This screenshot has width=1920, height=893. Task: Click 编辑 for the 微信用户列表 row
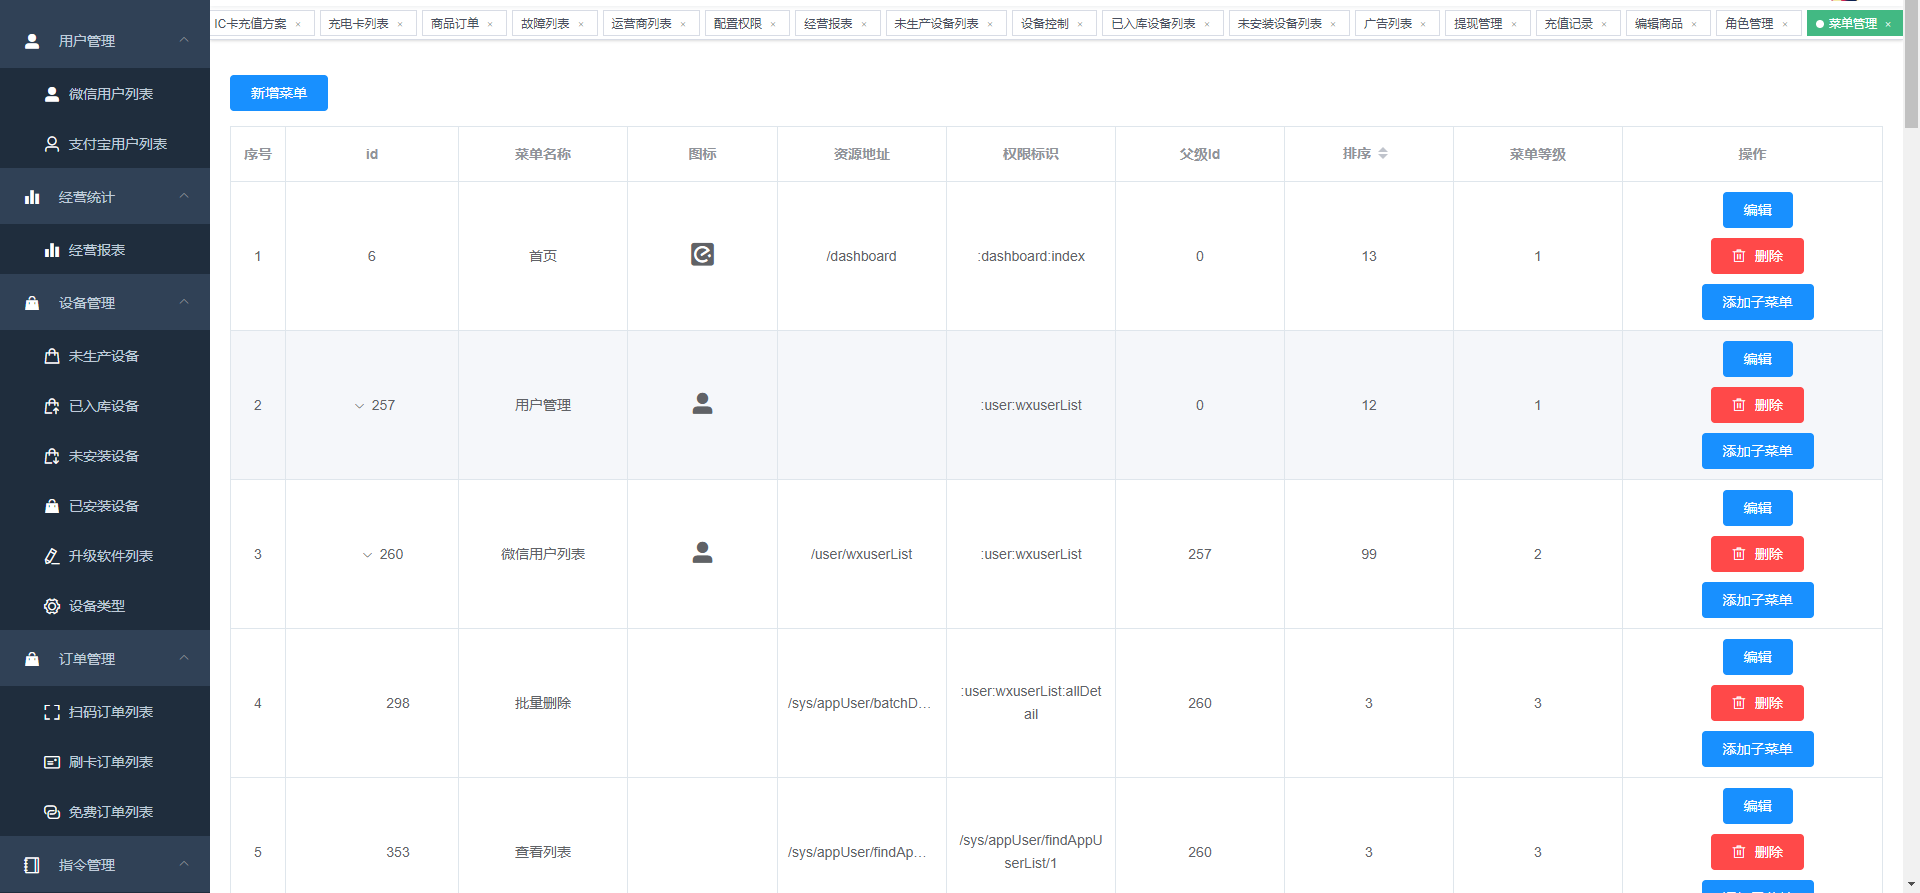[x=1757, y=508]
